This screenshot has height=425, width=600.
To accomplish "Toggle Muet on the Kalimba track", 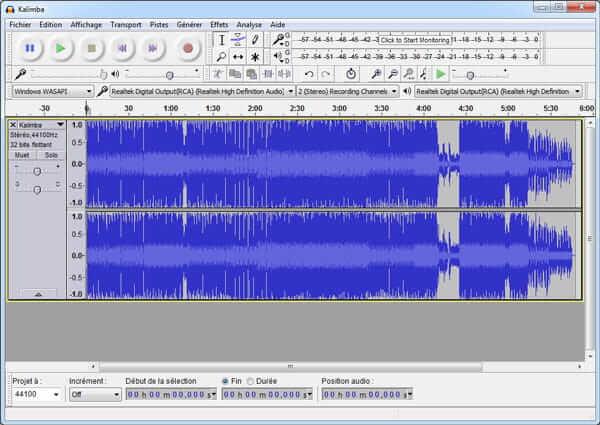I will tap(22, 155).
